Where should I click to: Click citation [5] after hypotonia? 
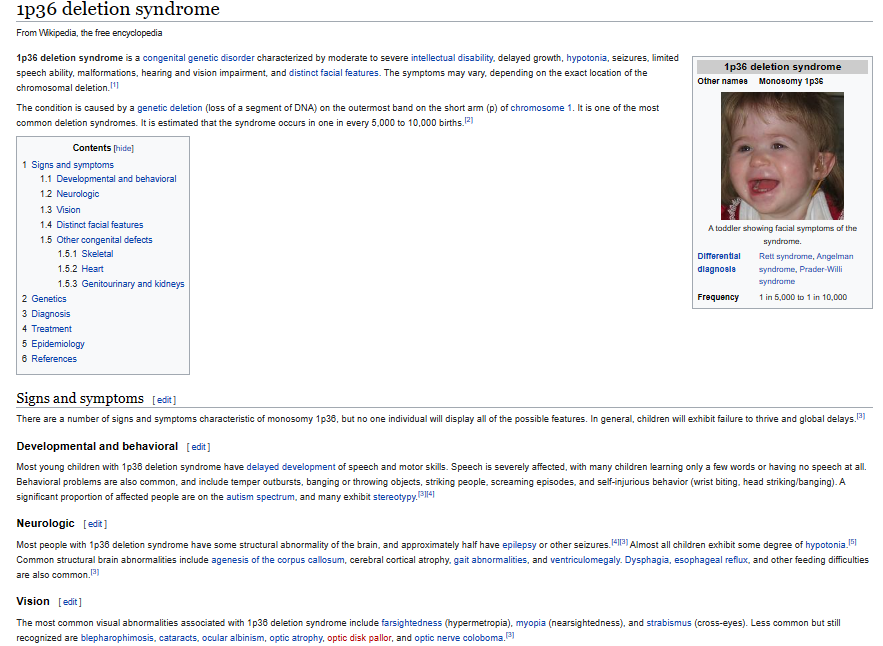point(852,542)
